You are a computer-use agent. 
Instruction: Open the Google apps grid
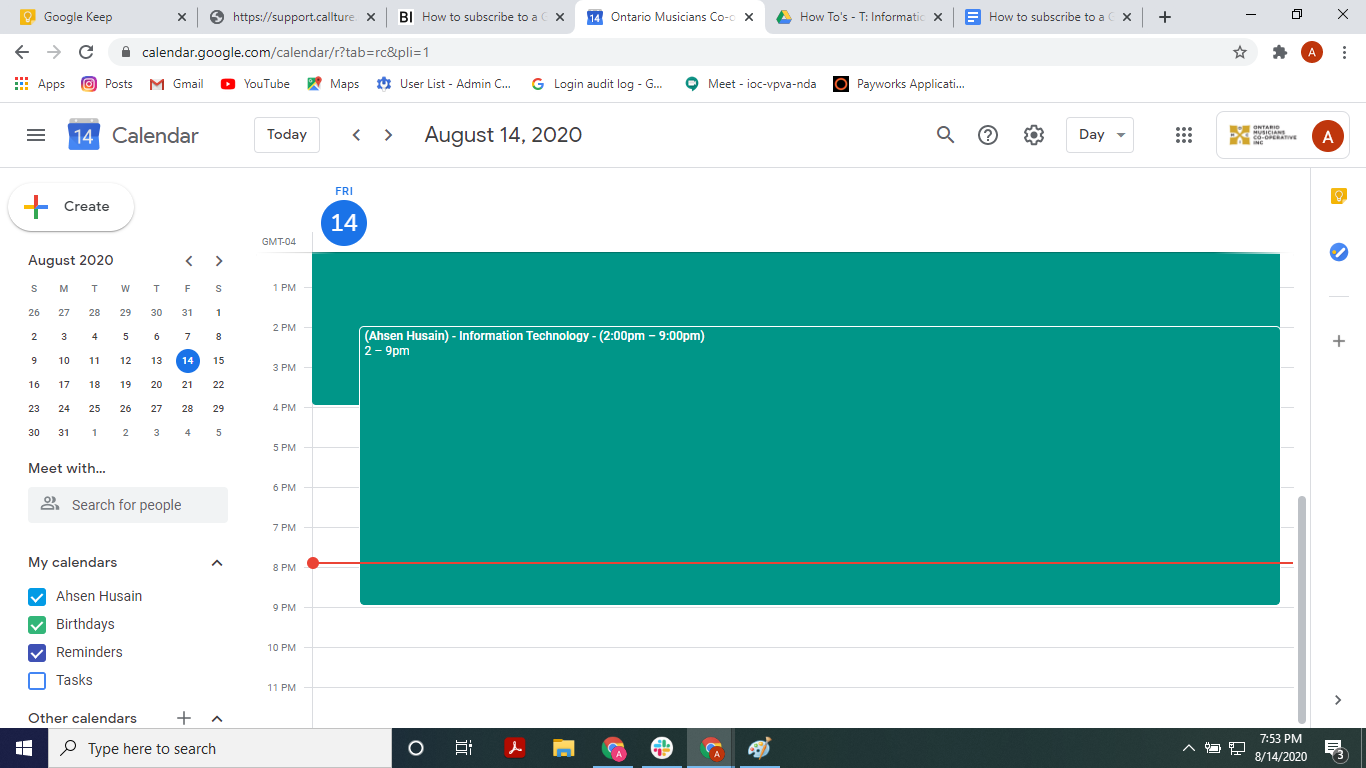point(1184,135)
